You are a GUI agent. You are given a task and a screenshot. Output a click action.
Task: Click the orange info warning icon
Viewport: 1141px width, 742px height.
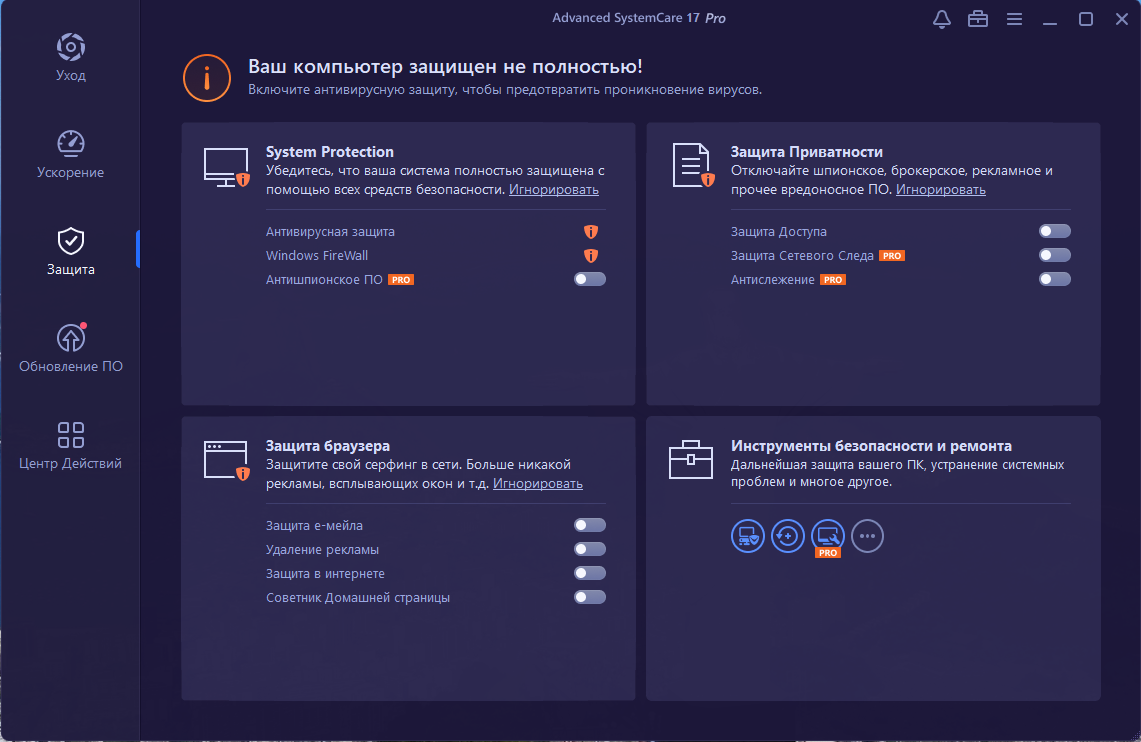tap(207, 78)
